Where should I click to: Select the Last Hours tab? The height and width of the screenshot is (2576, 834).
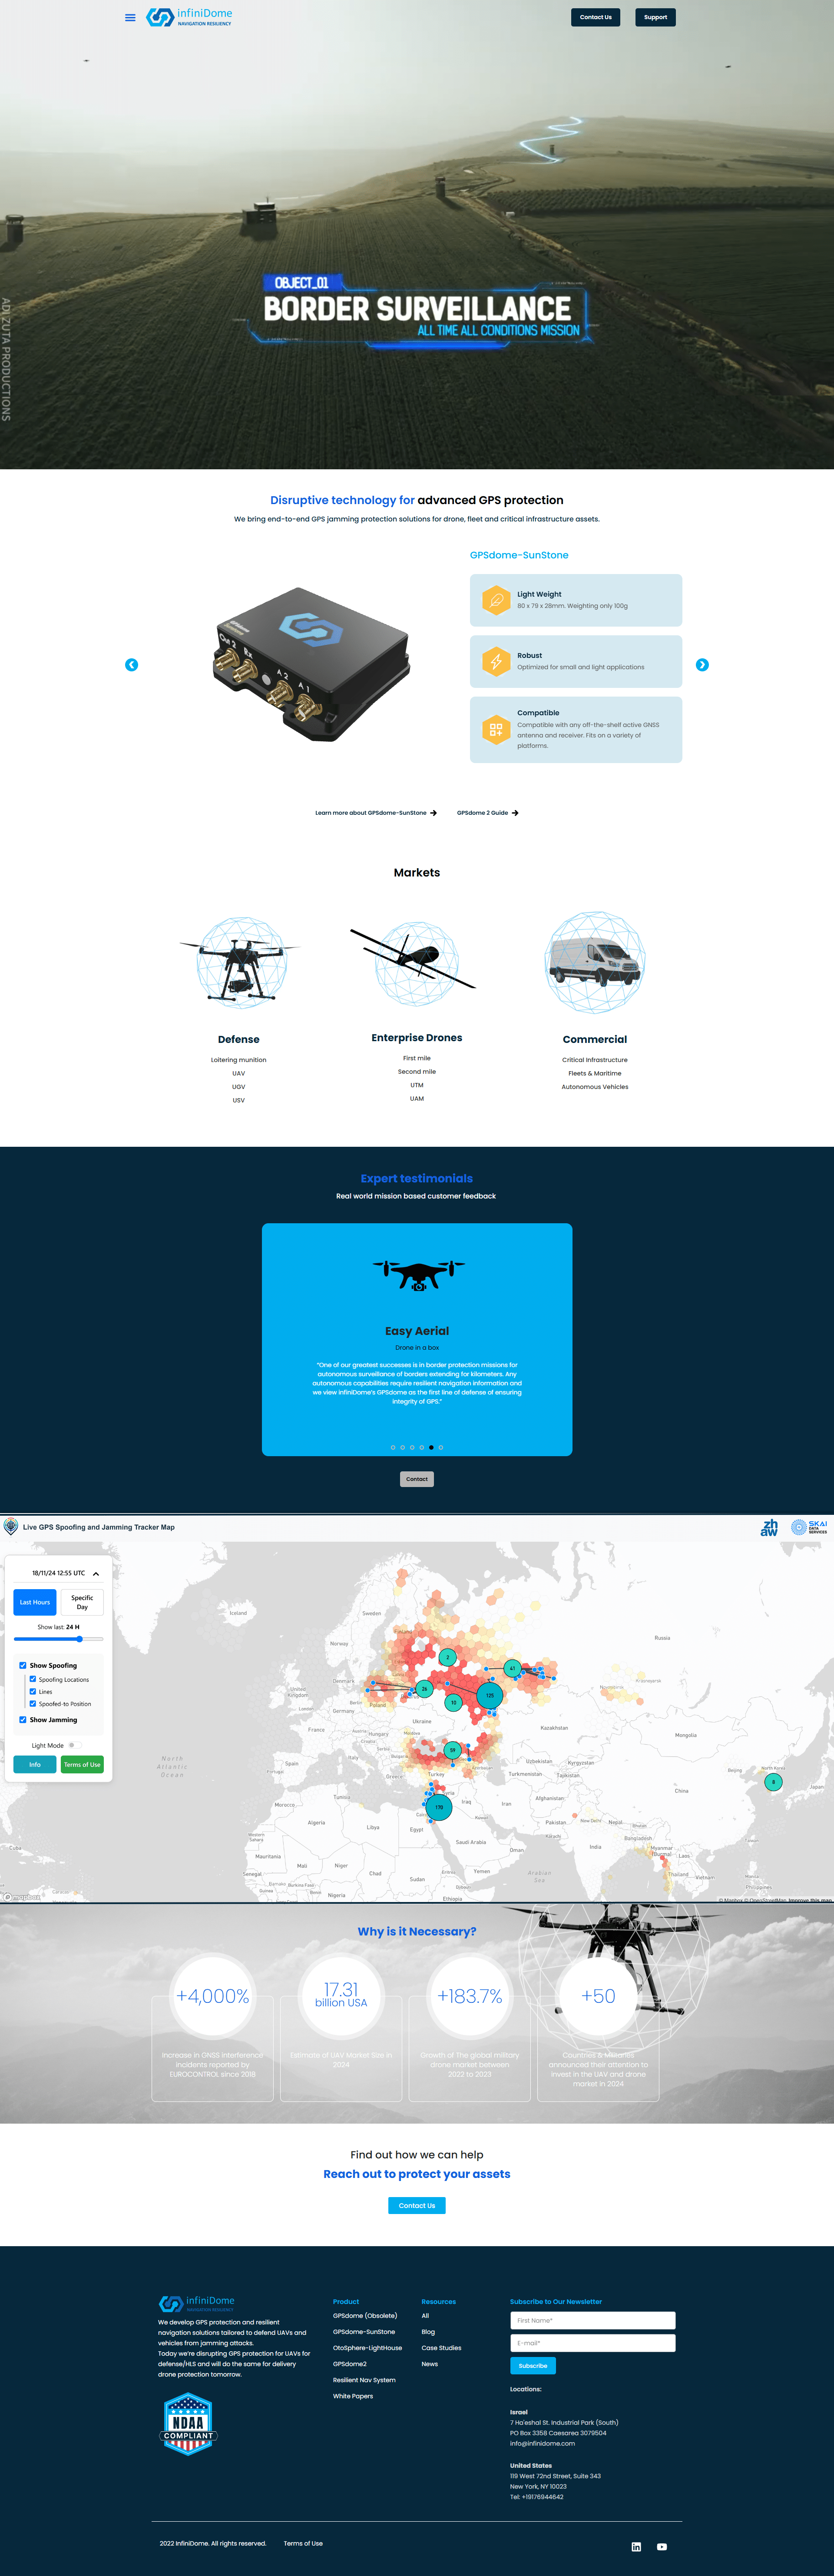click(x=35, y=1602)
